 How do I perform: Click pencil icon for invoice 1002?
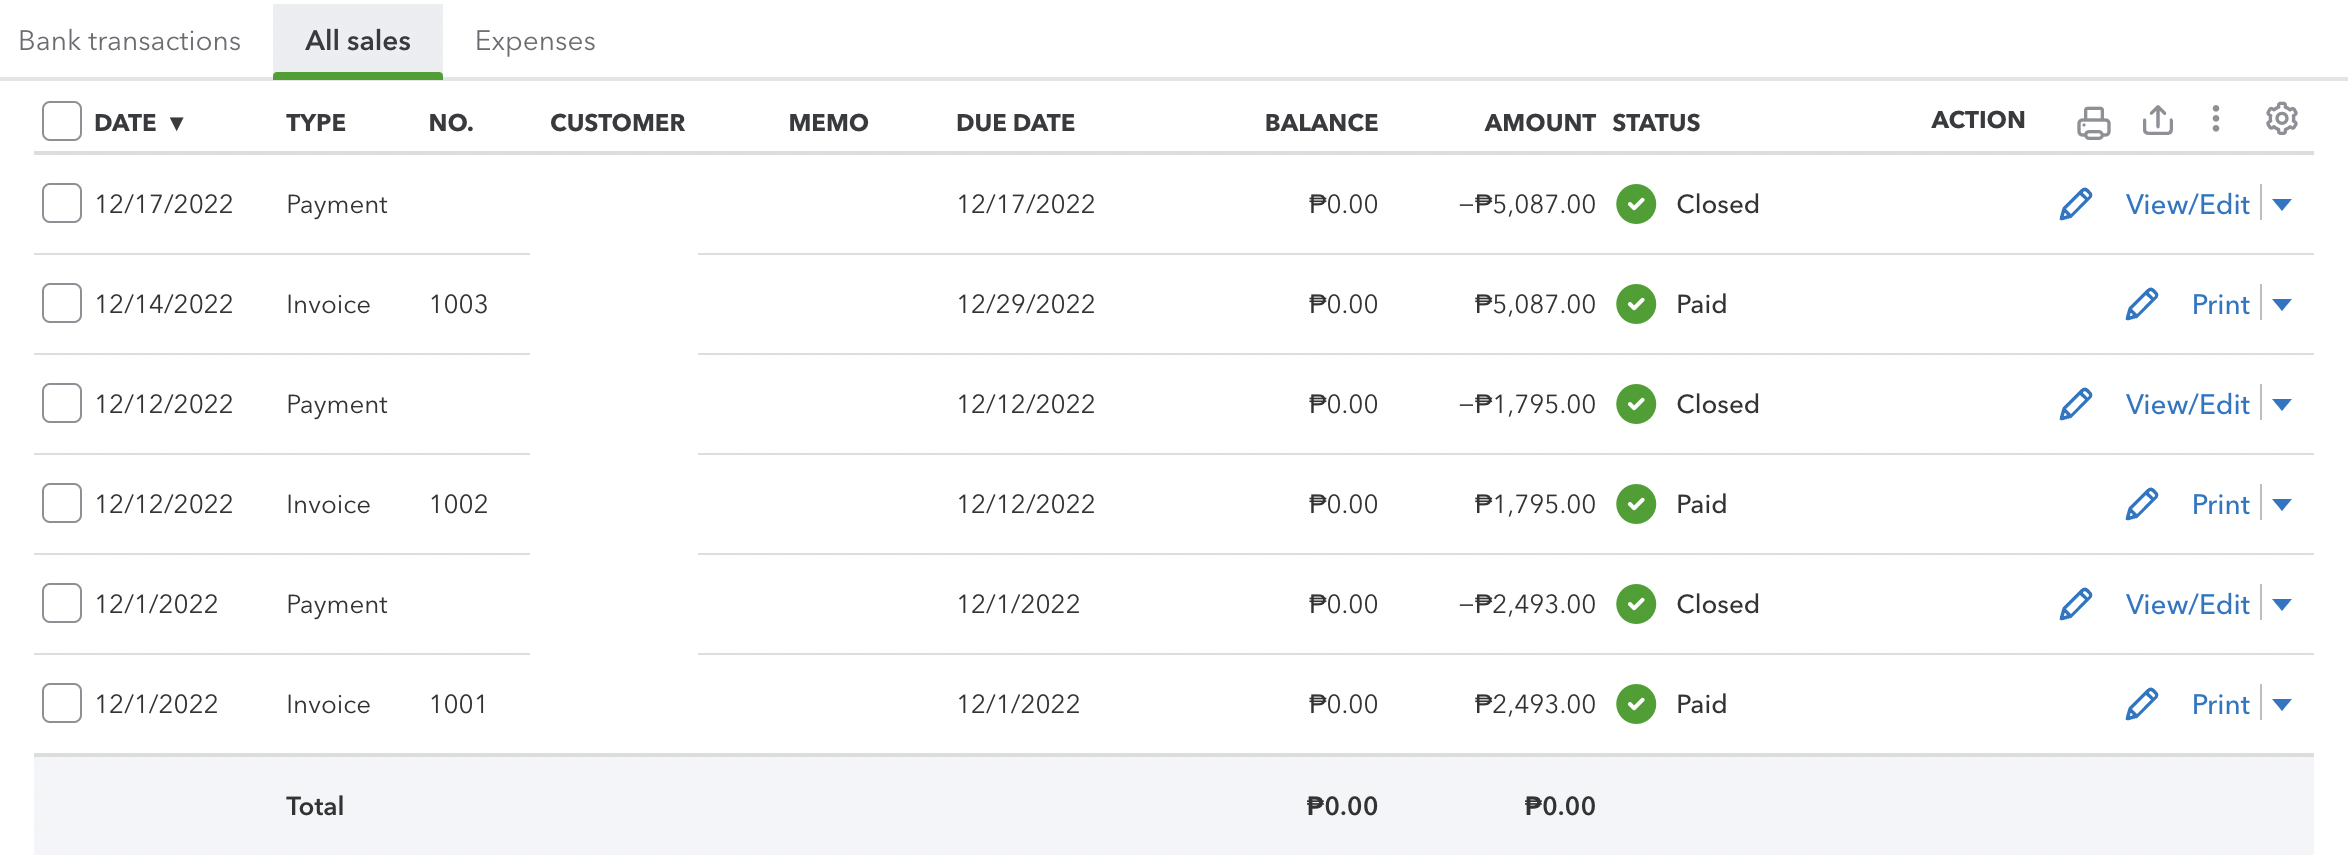tap(2141, 504)
